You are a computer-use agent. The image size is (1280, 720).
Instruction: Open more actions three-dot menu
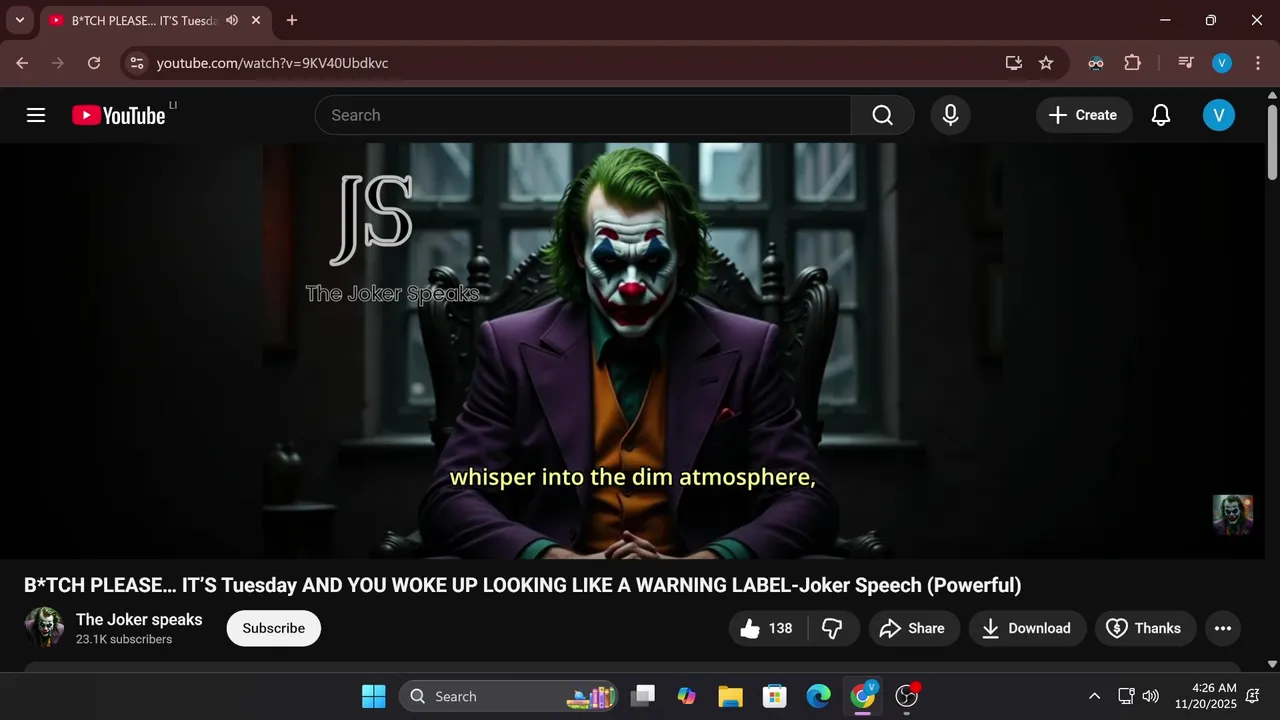1222,628
